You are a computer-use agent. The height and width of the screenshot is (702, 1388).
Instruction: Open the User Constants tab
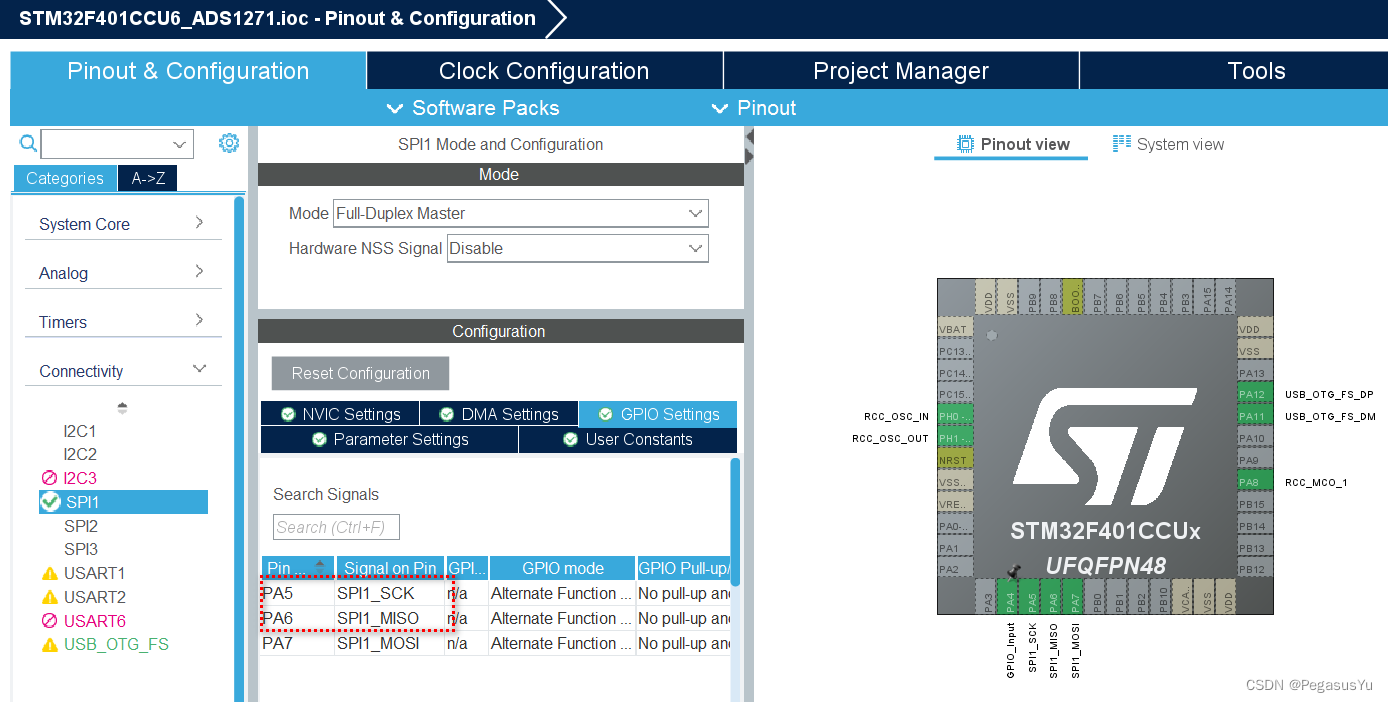tap(628, 439)
